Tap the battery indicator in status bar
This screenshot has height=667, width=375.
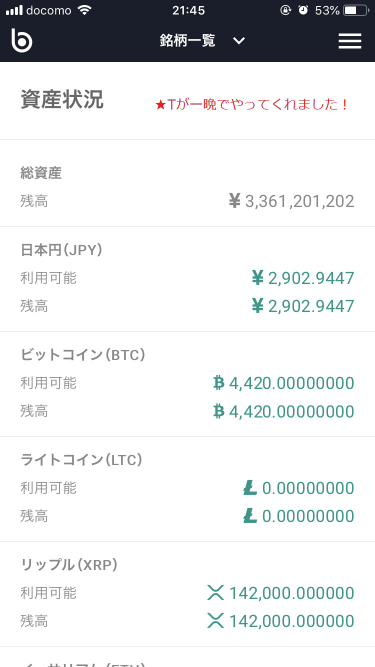[356, 10]
